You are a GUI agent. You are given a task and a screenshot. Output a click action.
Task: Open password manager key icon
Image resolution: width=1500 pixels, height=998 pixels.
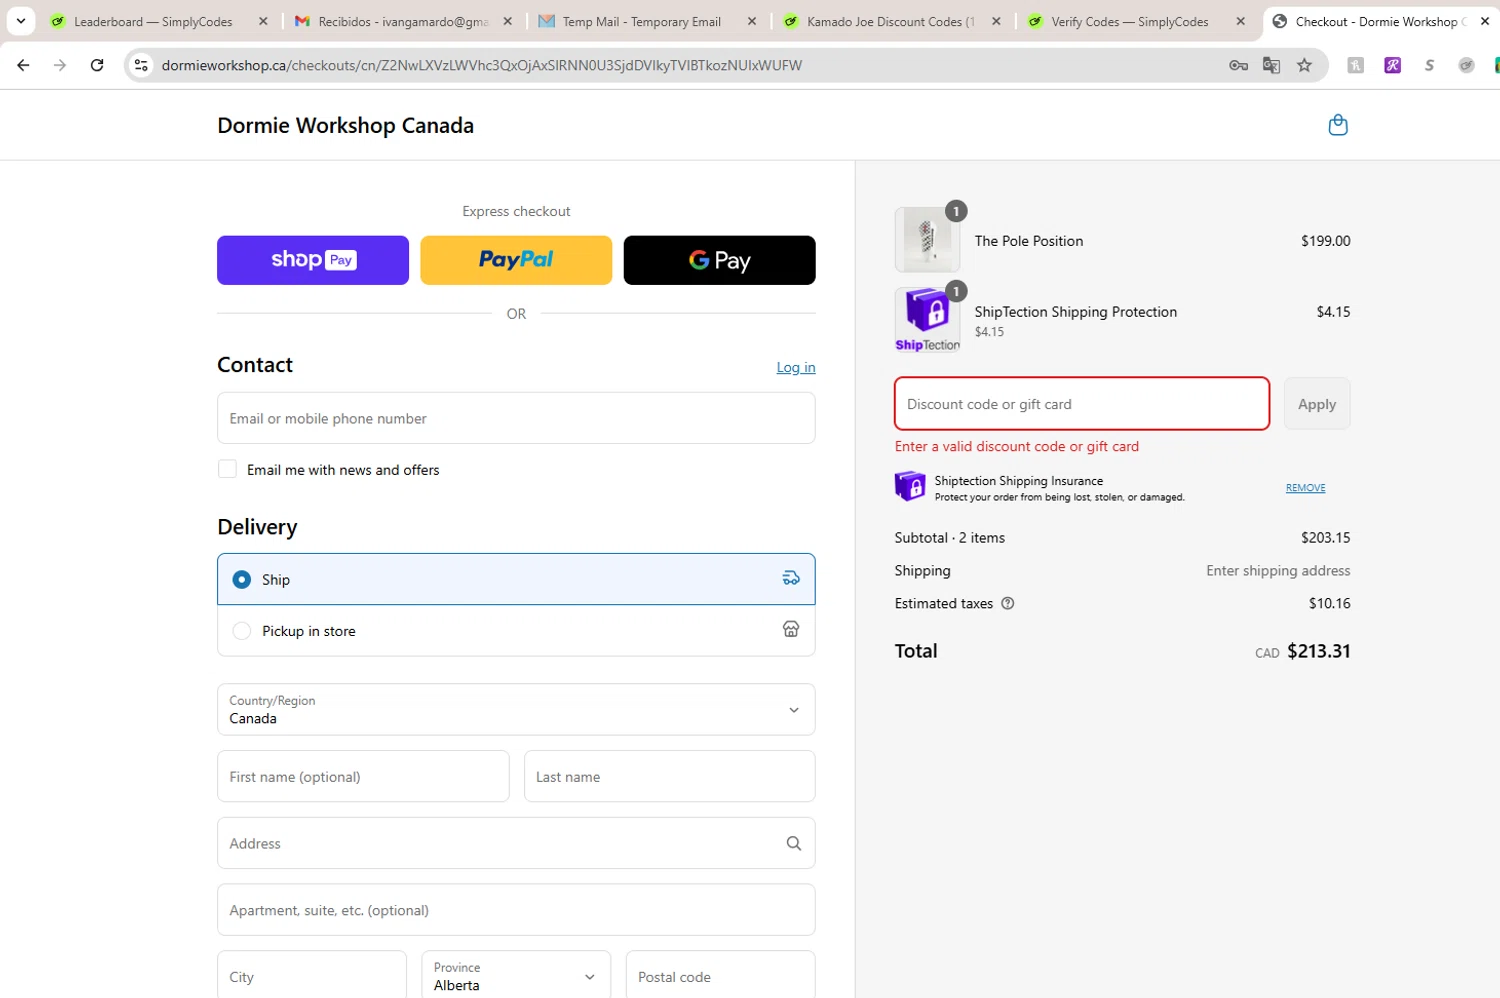[x=1238, y=65]
